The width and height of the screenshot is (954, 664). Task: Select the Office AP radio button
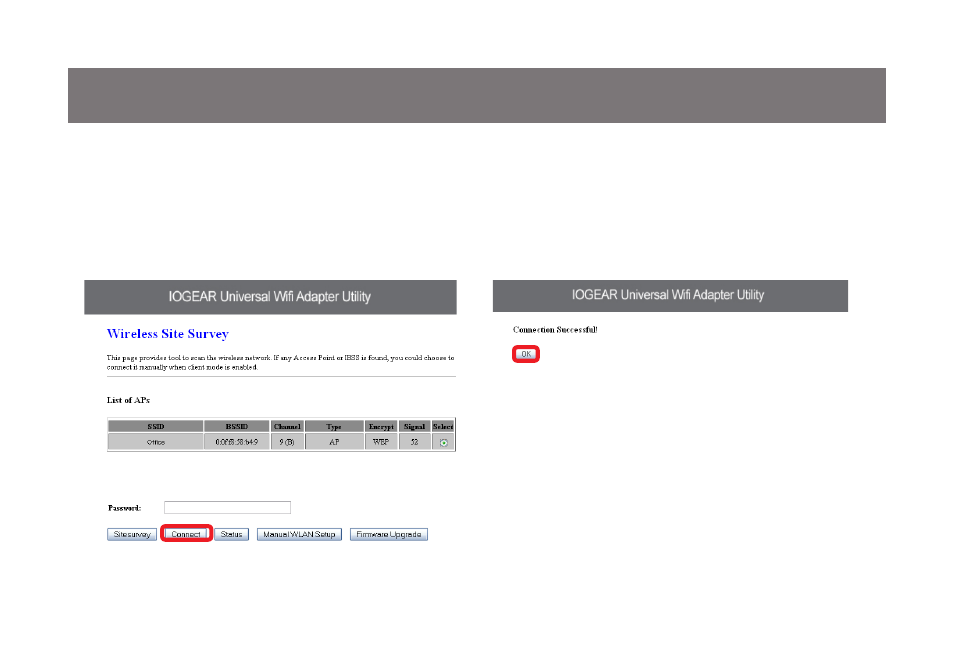tap(444, 442)
